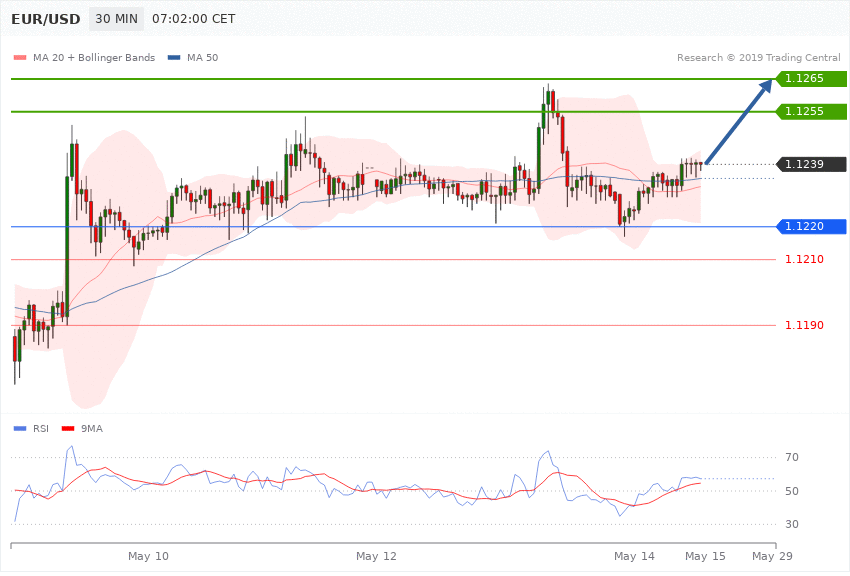Click the red 1.1190 support label
This screenshot has height=576, width=850.
(804, 325)
